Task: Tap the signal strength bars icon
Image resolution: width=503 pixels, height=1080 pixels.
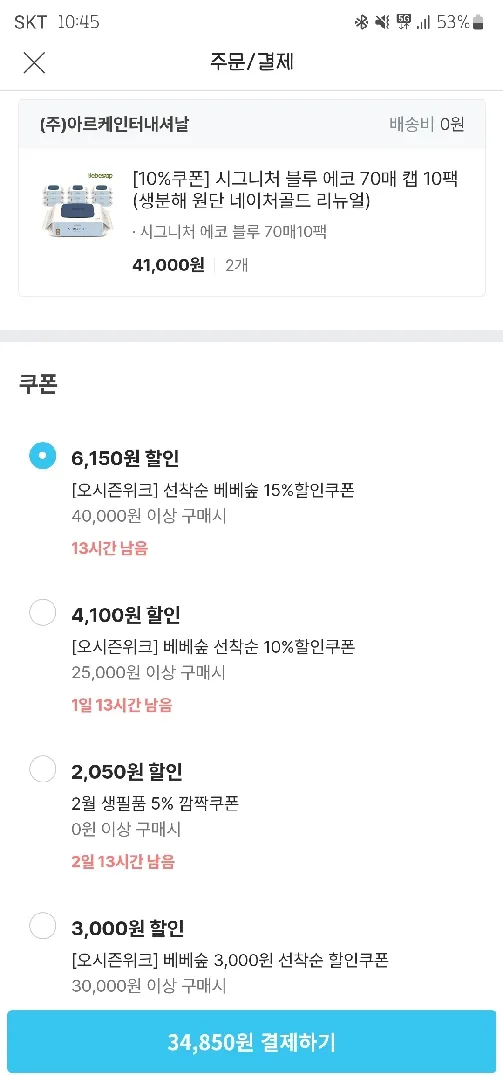Action: pyautogui.click(x=424, y=23)
